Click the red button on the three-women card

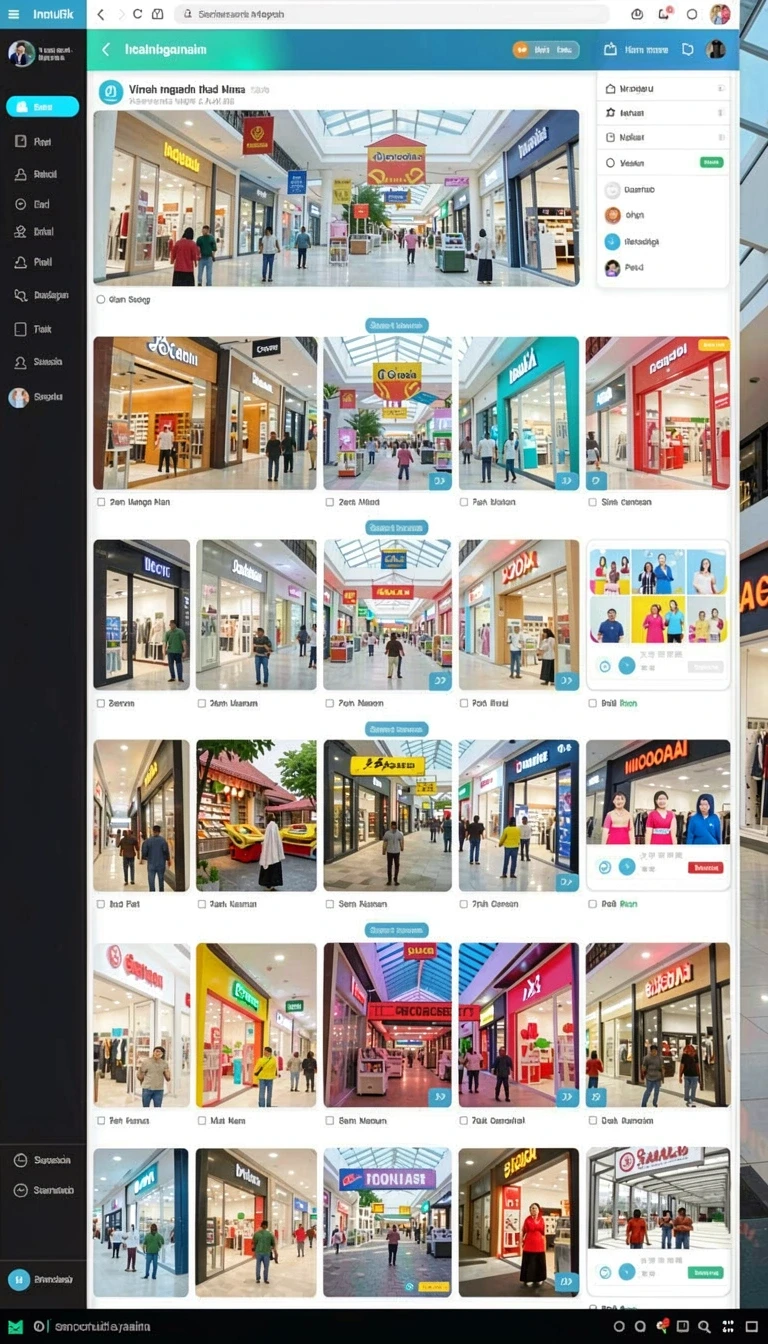click(x=705, y=867)
